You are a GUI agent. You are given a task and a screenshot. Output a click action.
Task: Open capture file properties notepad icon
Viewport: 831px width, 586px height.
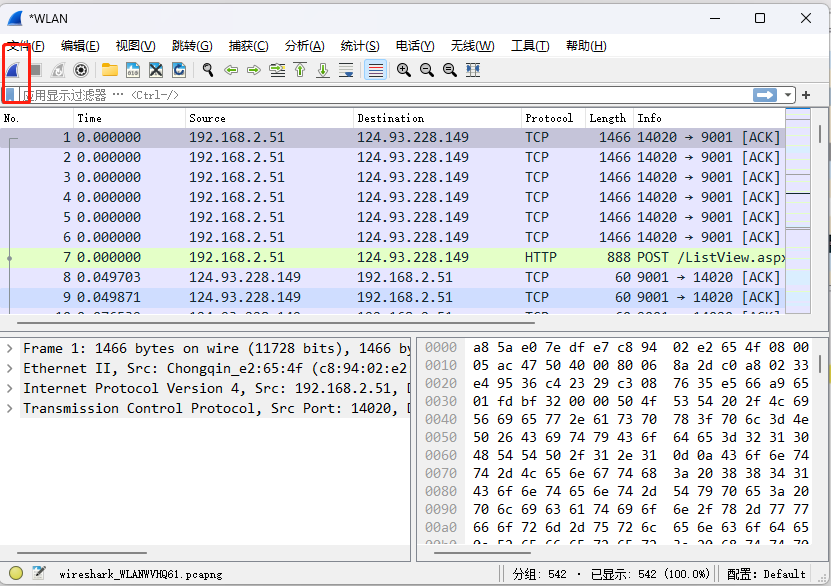39,573
